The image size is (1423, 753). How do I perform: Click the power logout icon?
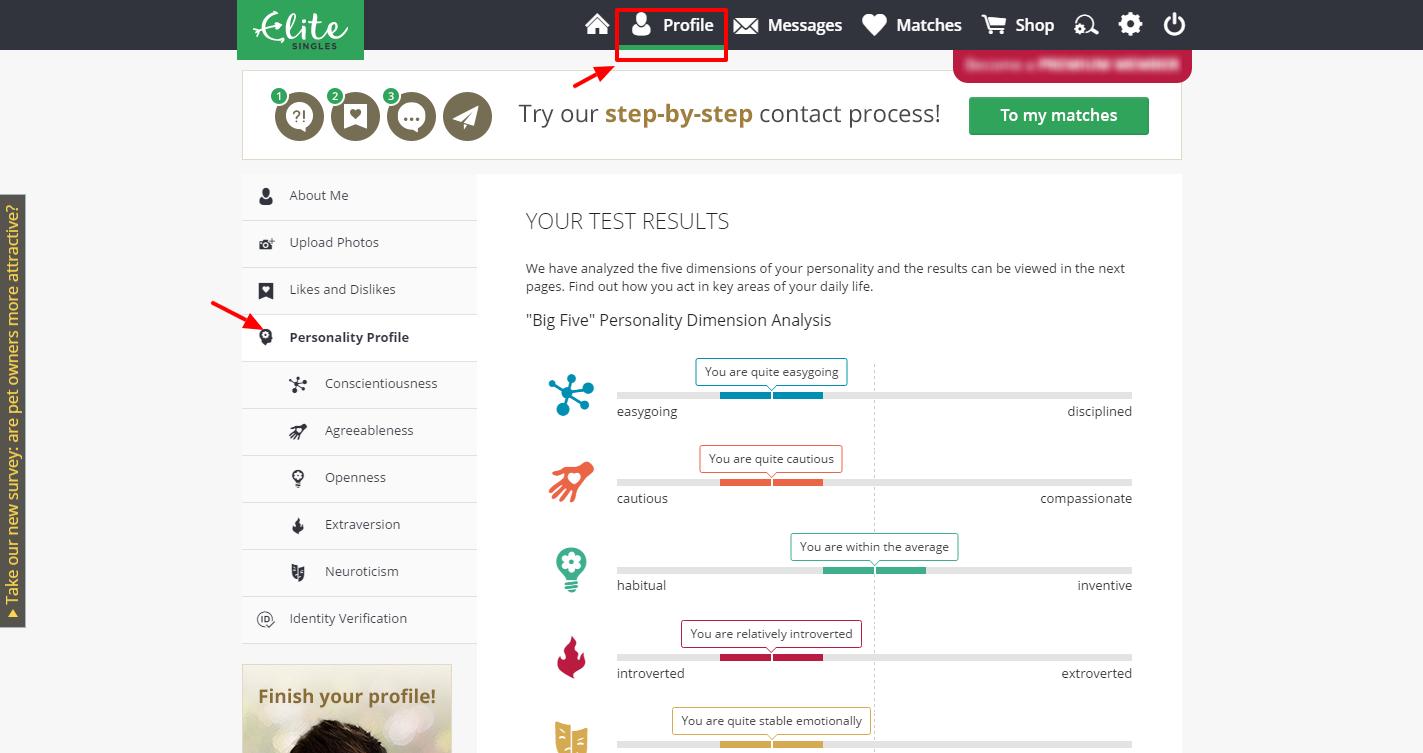(x=1174, y=24)
